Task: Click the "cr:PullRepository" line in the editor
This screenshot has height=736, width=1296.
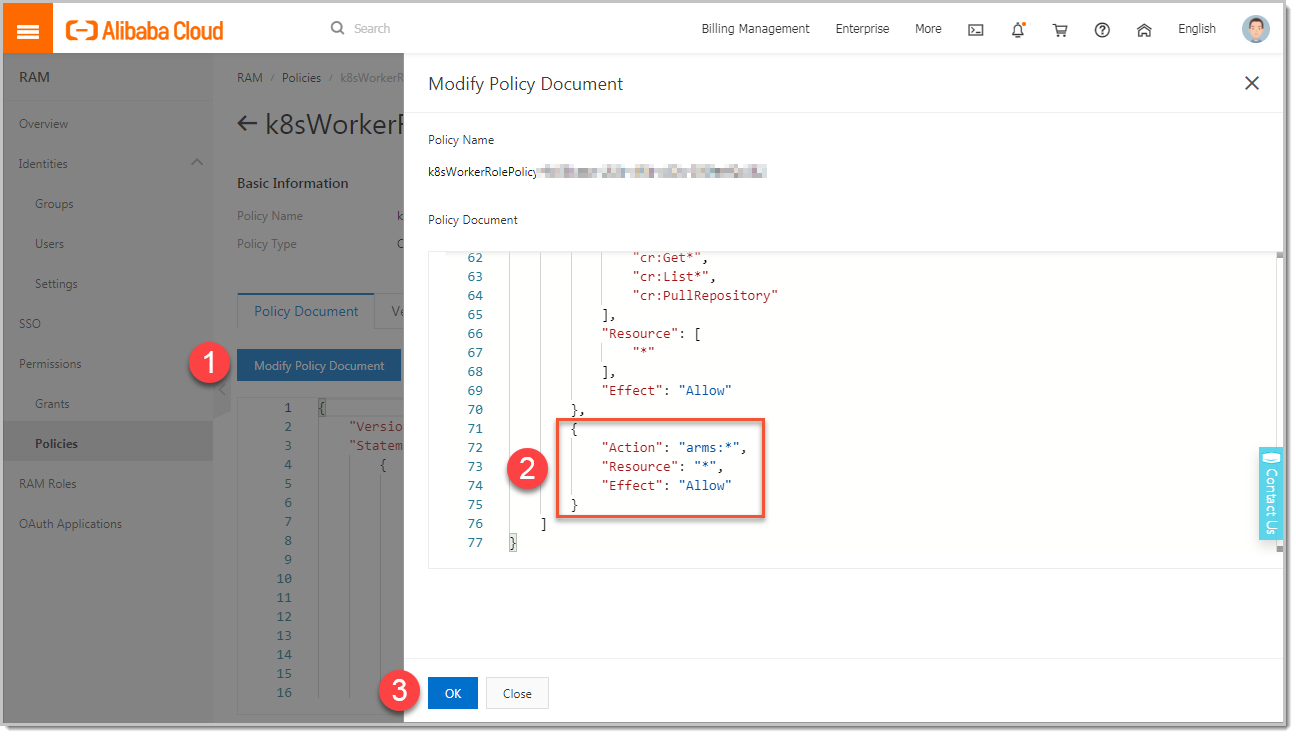Action: tap(705, 295)
